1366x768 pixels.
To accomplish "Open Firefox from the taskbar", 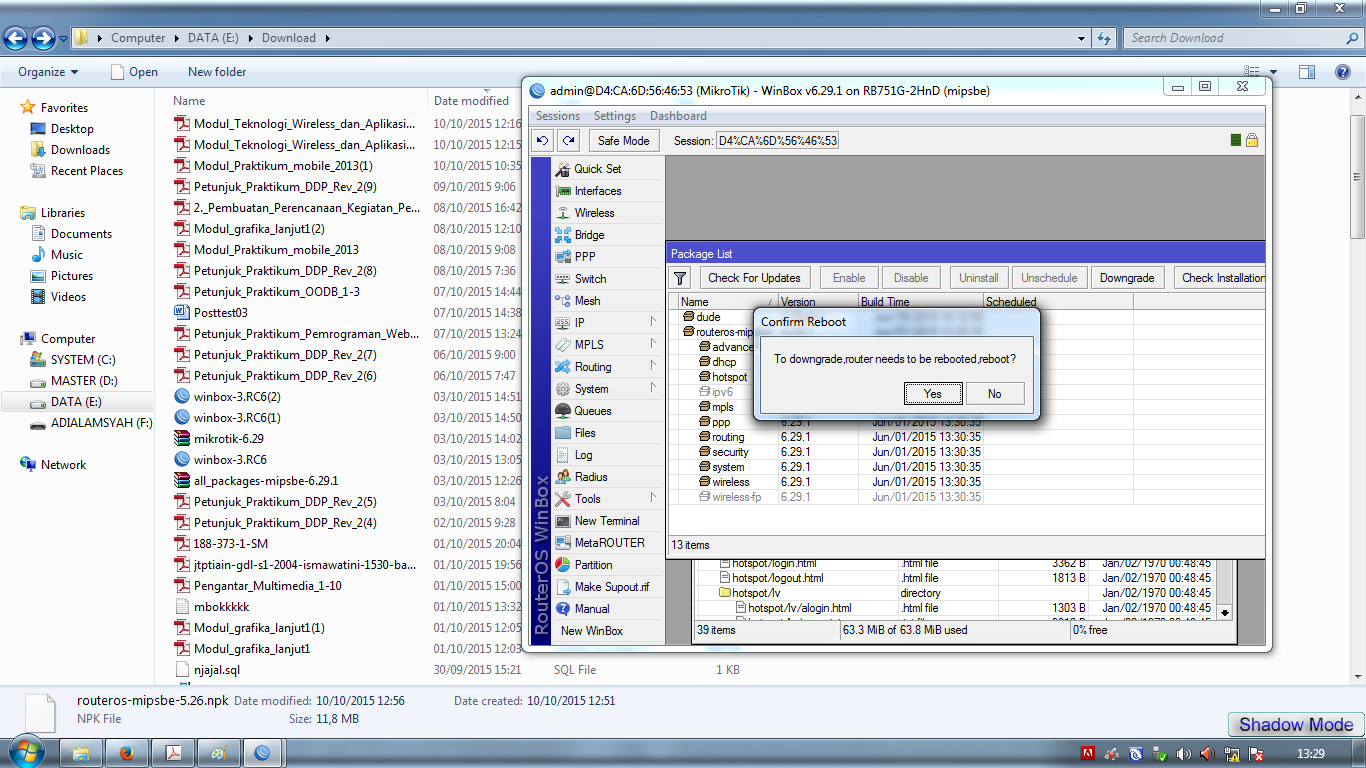I will [127, 753].
